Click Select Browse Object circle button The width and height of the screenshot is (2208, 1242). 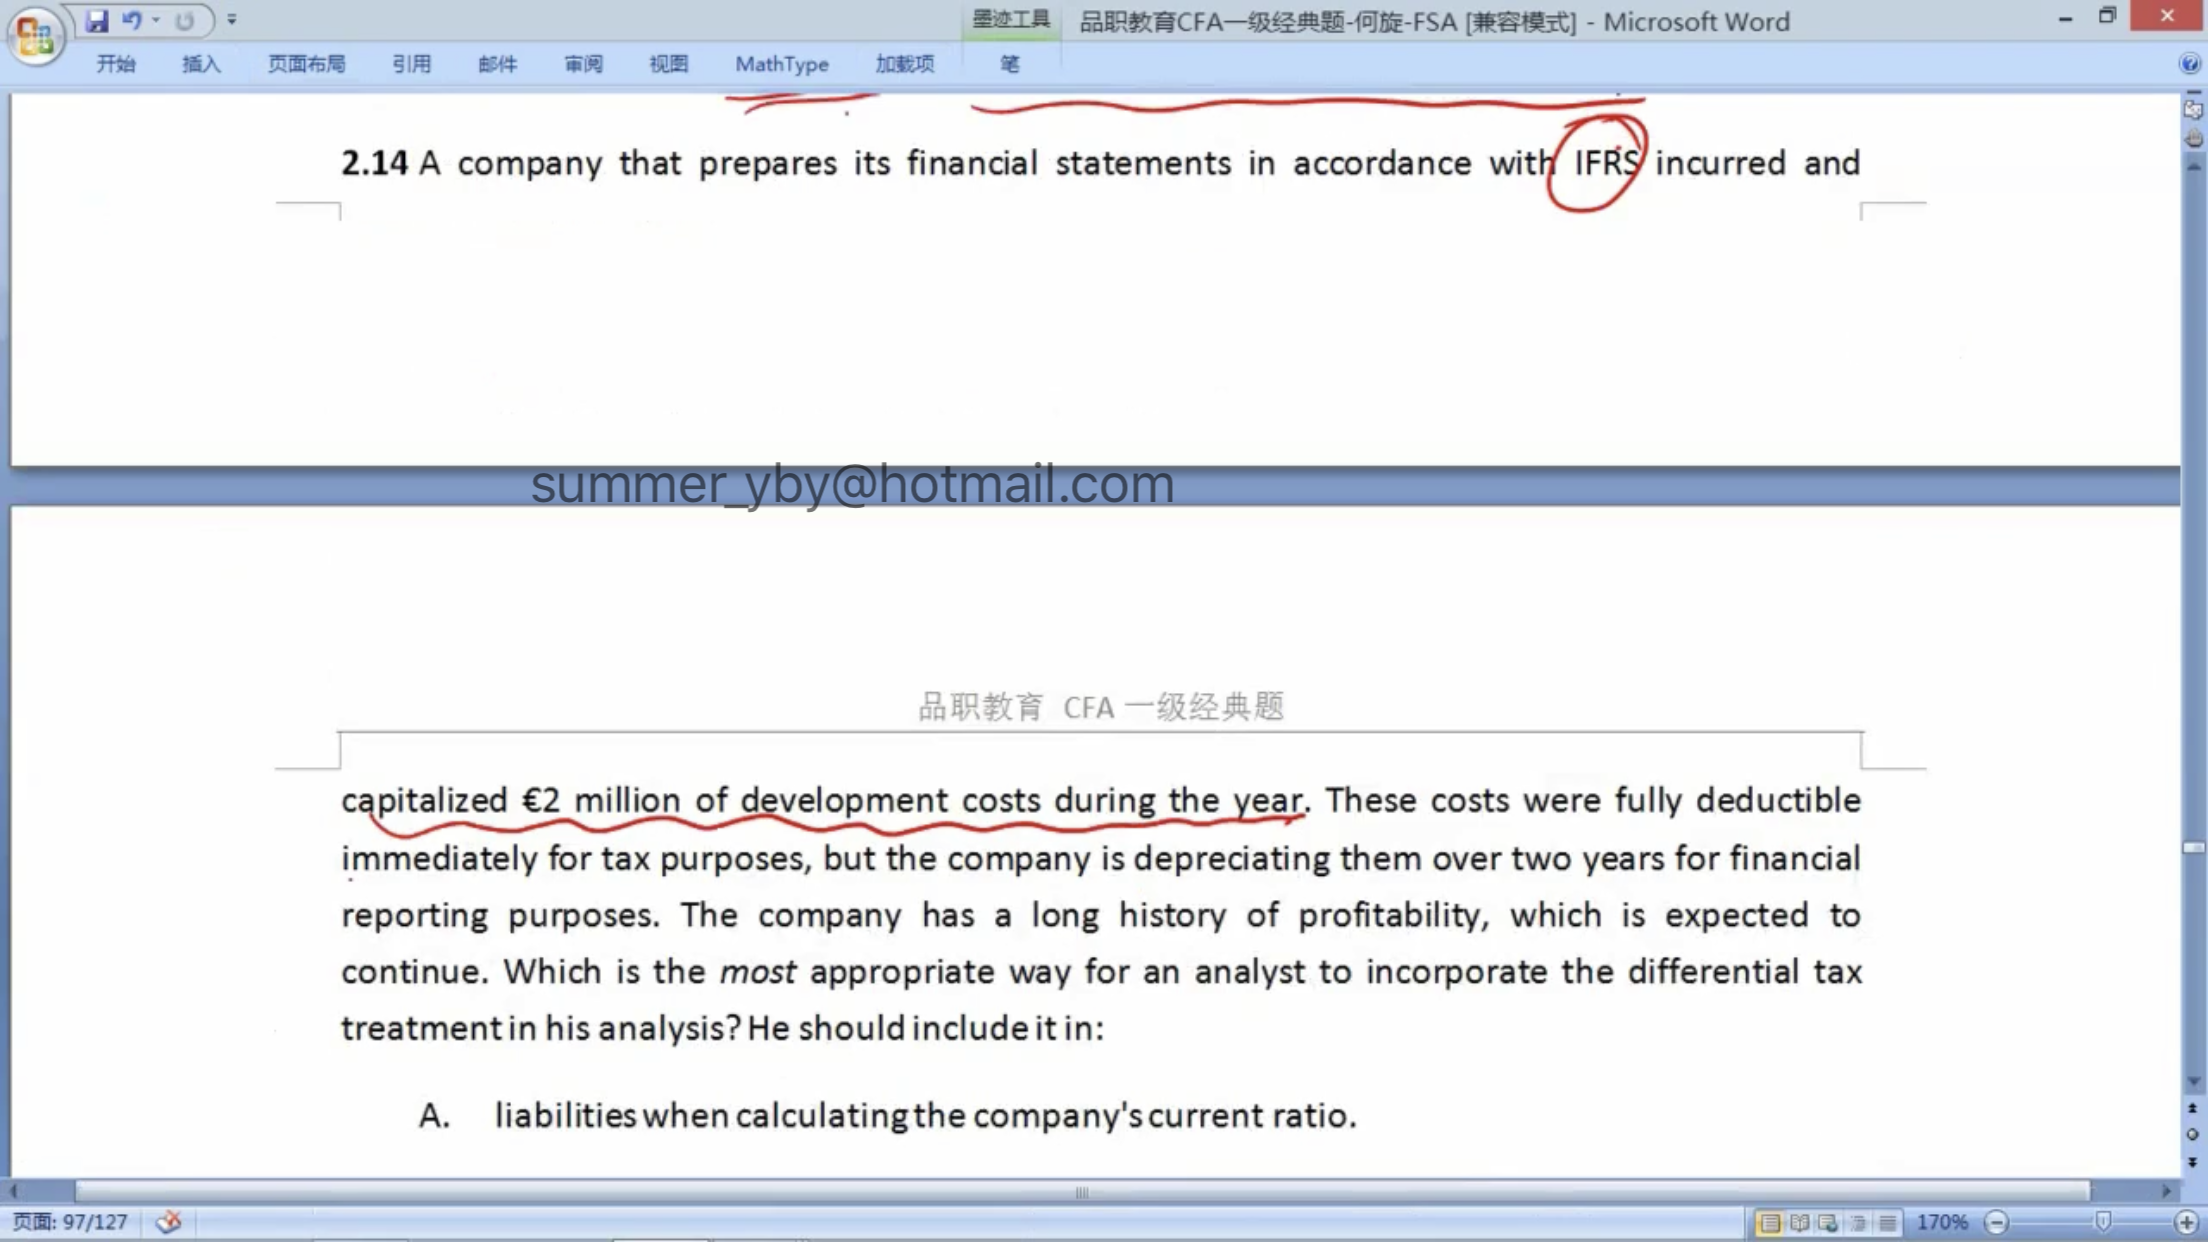[2192, 1135]
